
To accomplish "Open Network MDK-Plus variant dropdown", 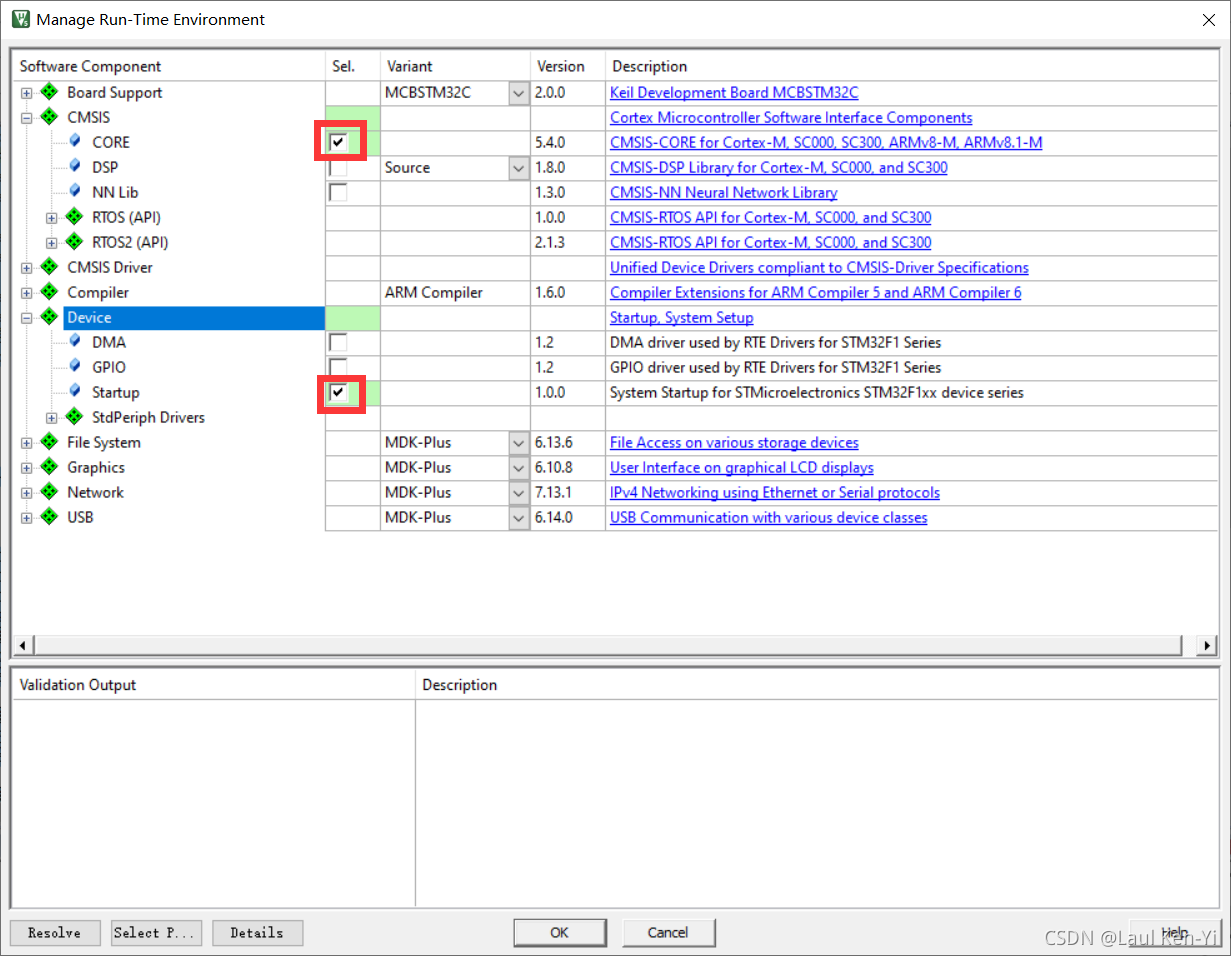I will (518, 493).
